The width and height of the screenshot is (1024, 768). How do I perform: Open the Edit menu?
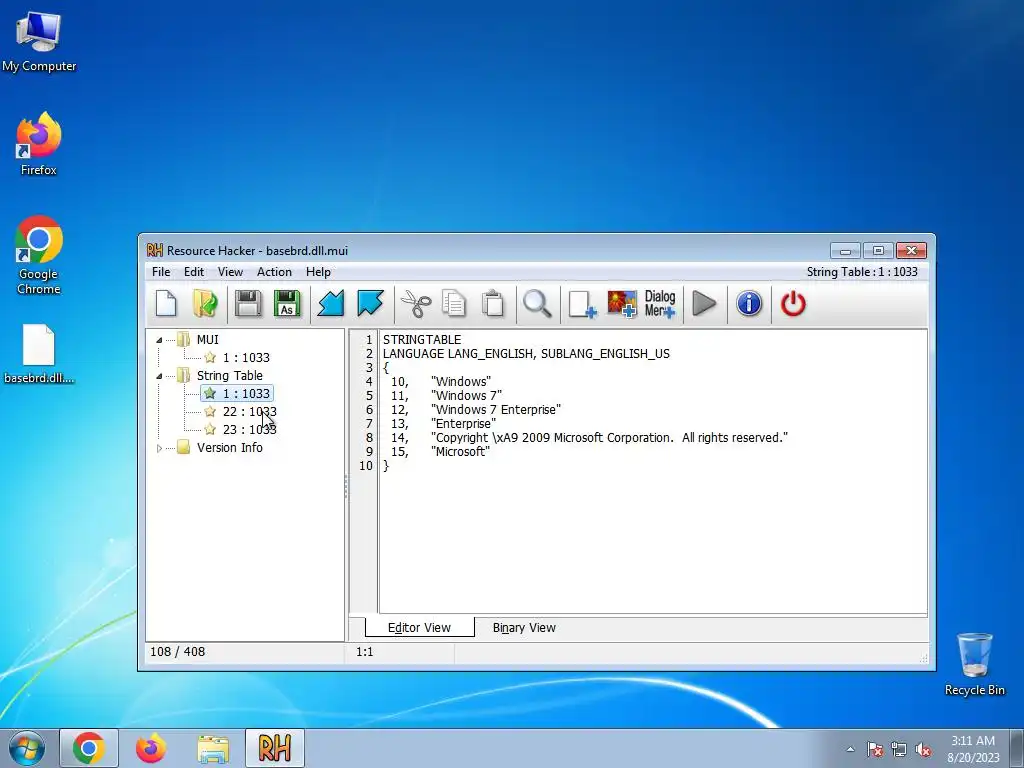(x=193, y=272)
